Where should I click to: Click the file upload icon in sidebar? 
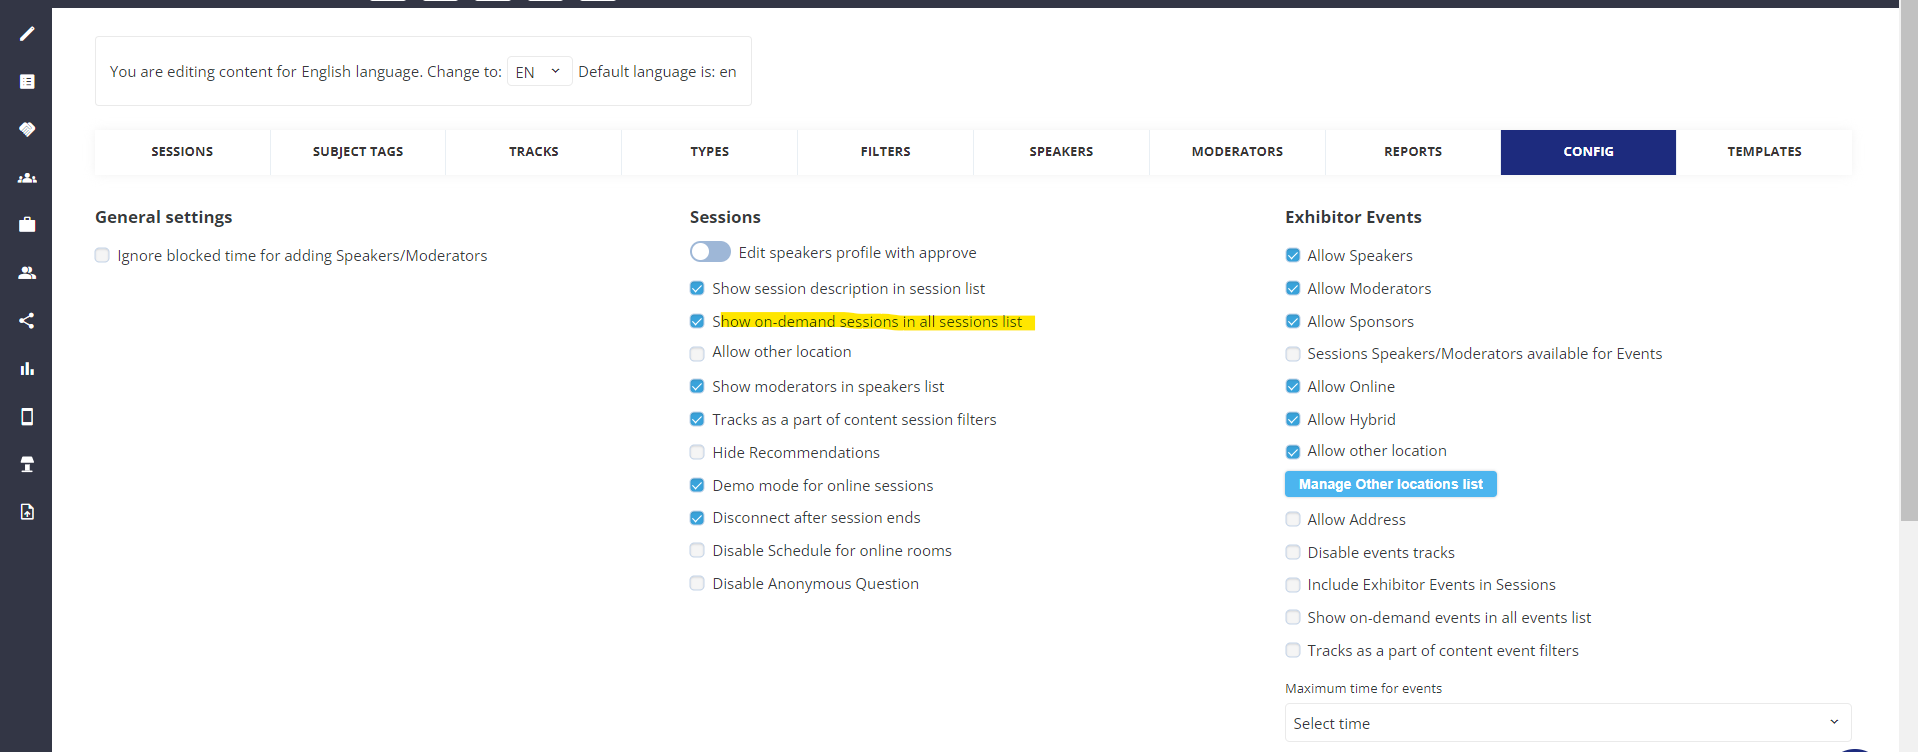pyautogui.click(x=27, y=512)
